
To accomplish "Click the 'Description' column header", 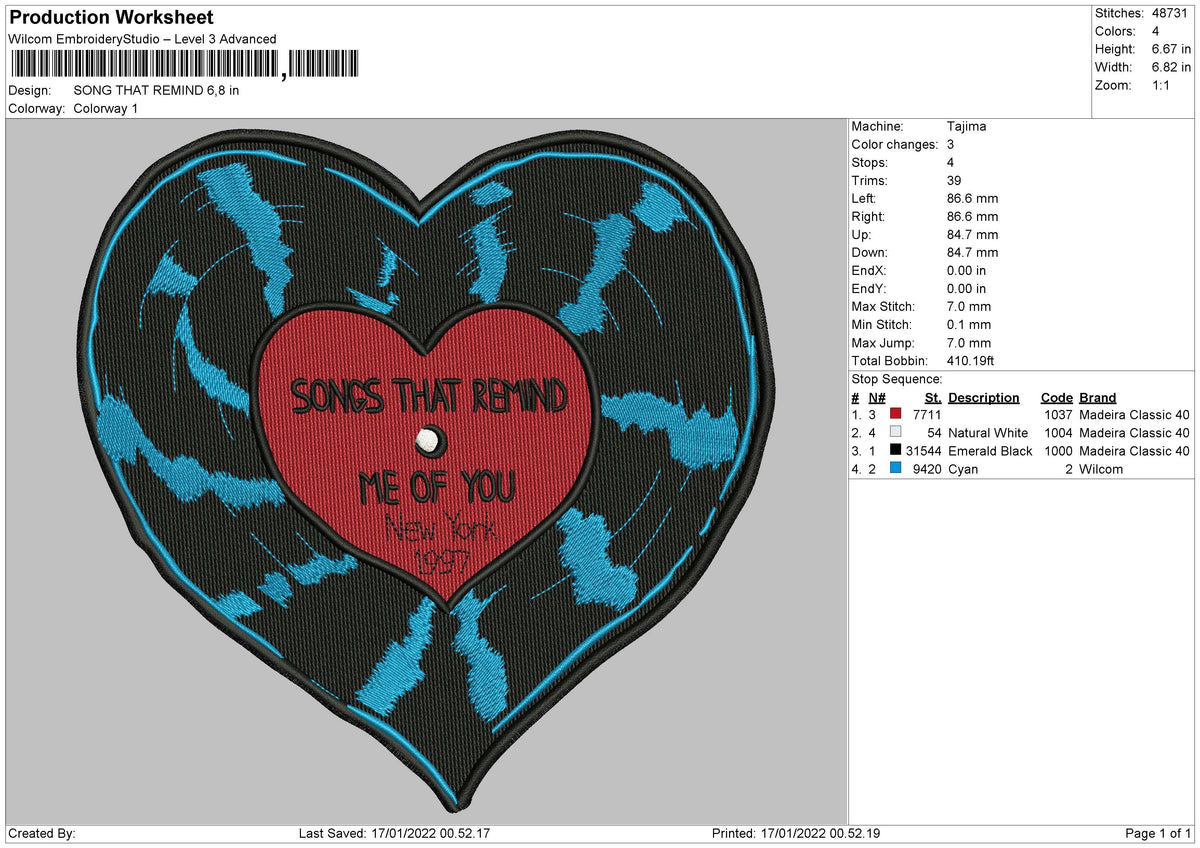I will (984, 397).
